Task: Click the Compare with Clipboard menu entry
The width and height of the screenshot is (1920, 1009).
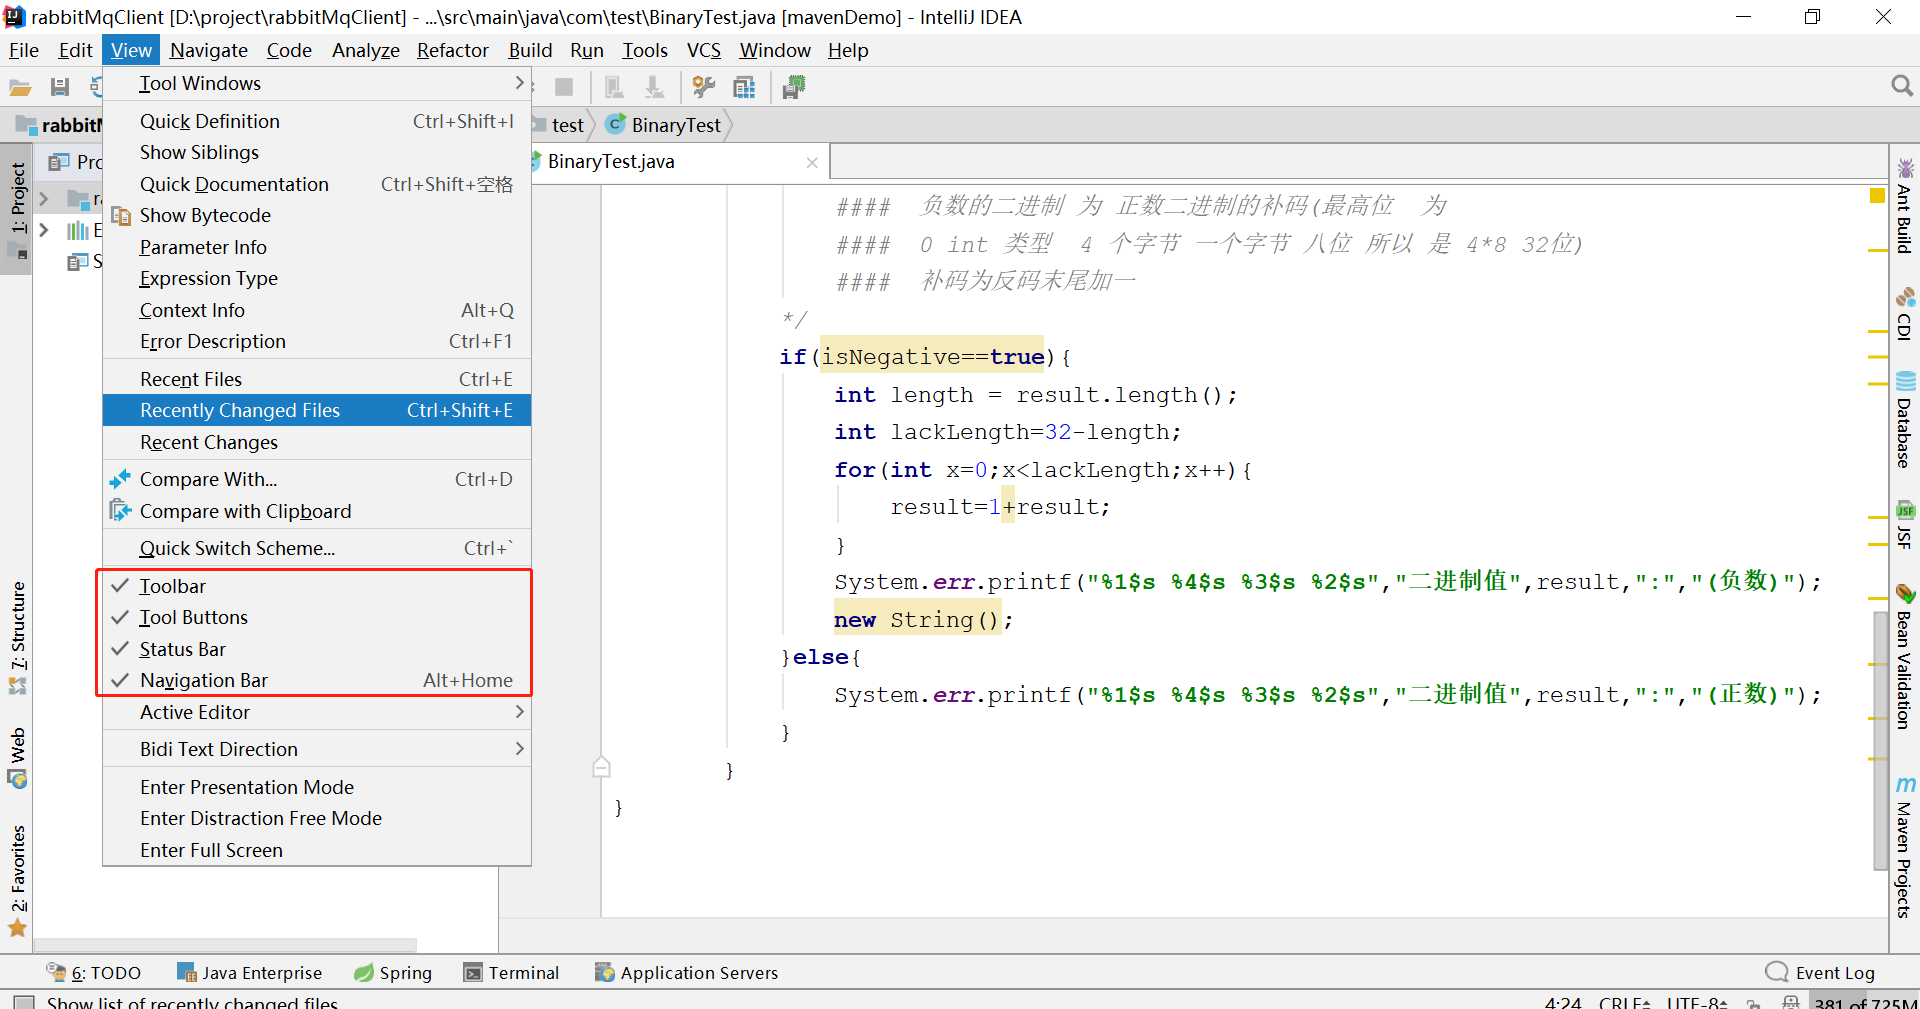Action: (317, 511)
